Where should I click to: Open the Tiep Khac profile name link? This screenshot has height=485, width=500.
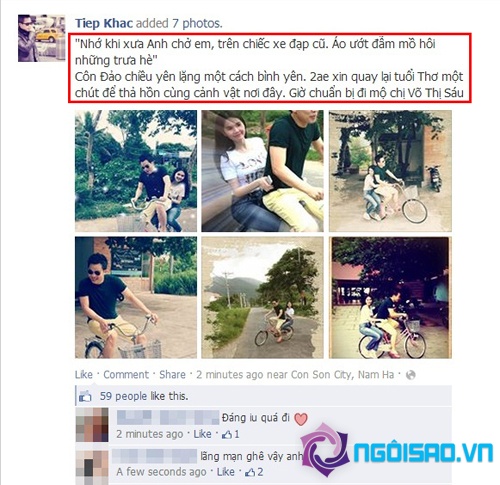coord(104,23)
